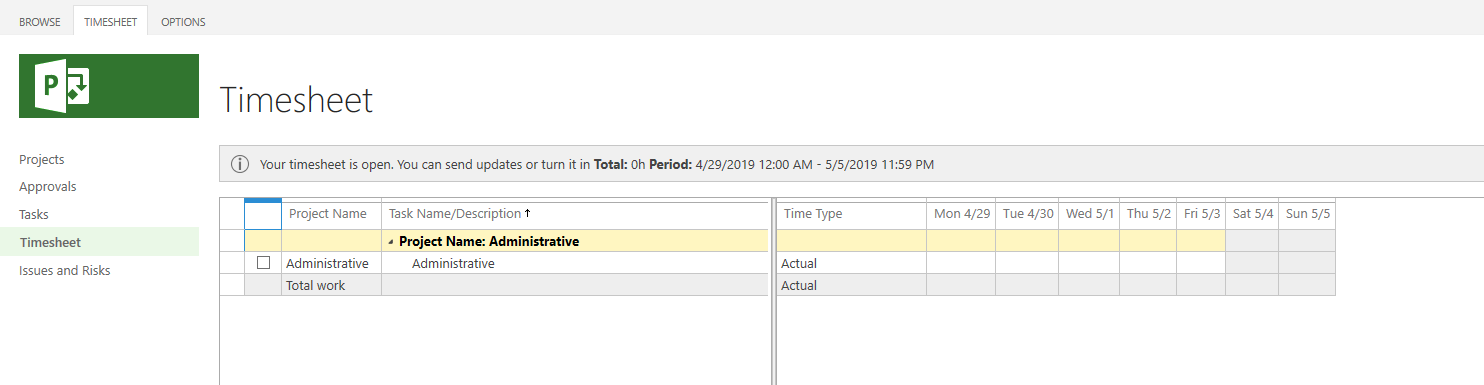Image resolution: width=1484 pixels, height=385 pixels.
Task: Go to Projects in the sidebar
Action: coord(42,159)
